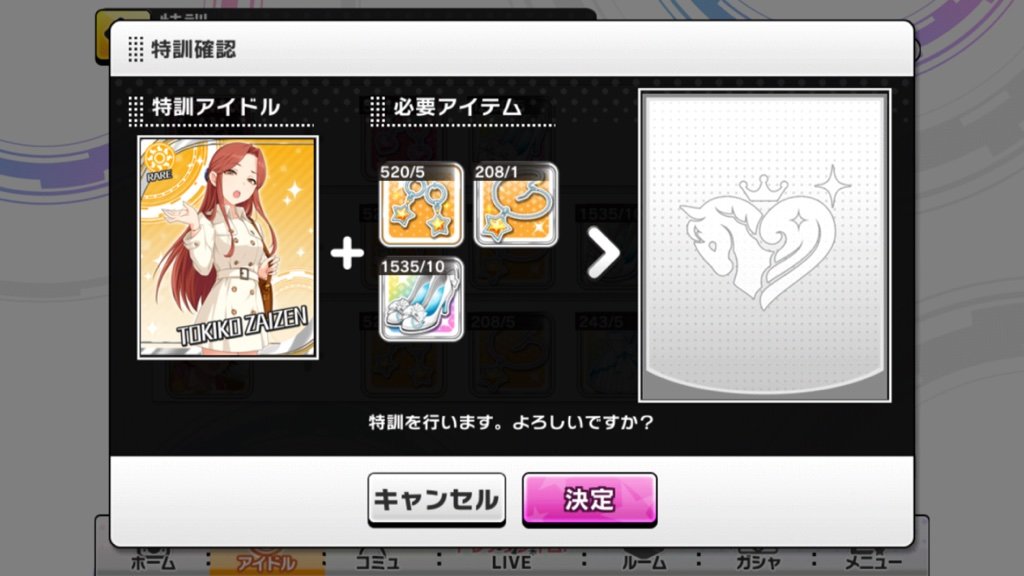This screenshot has width=1024, height=576.
Task: Open the アイドル tab in bottom bar
Action: point(266,562)
